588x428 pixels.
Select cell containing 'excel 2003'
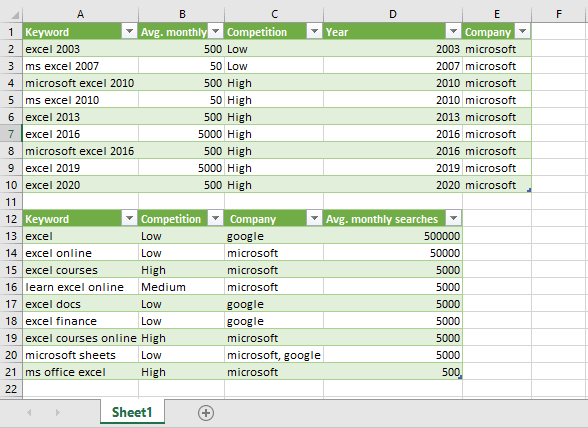pyautogui.click(x=80, y=49)
